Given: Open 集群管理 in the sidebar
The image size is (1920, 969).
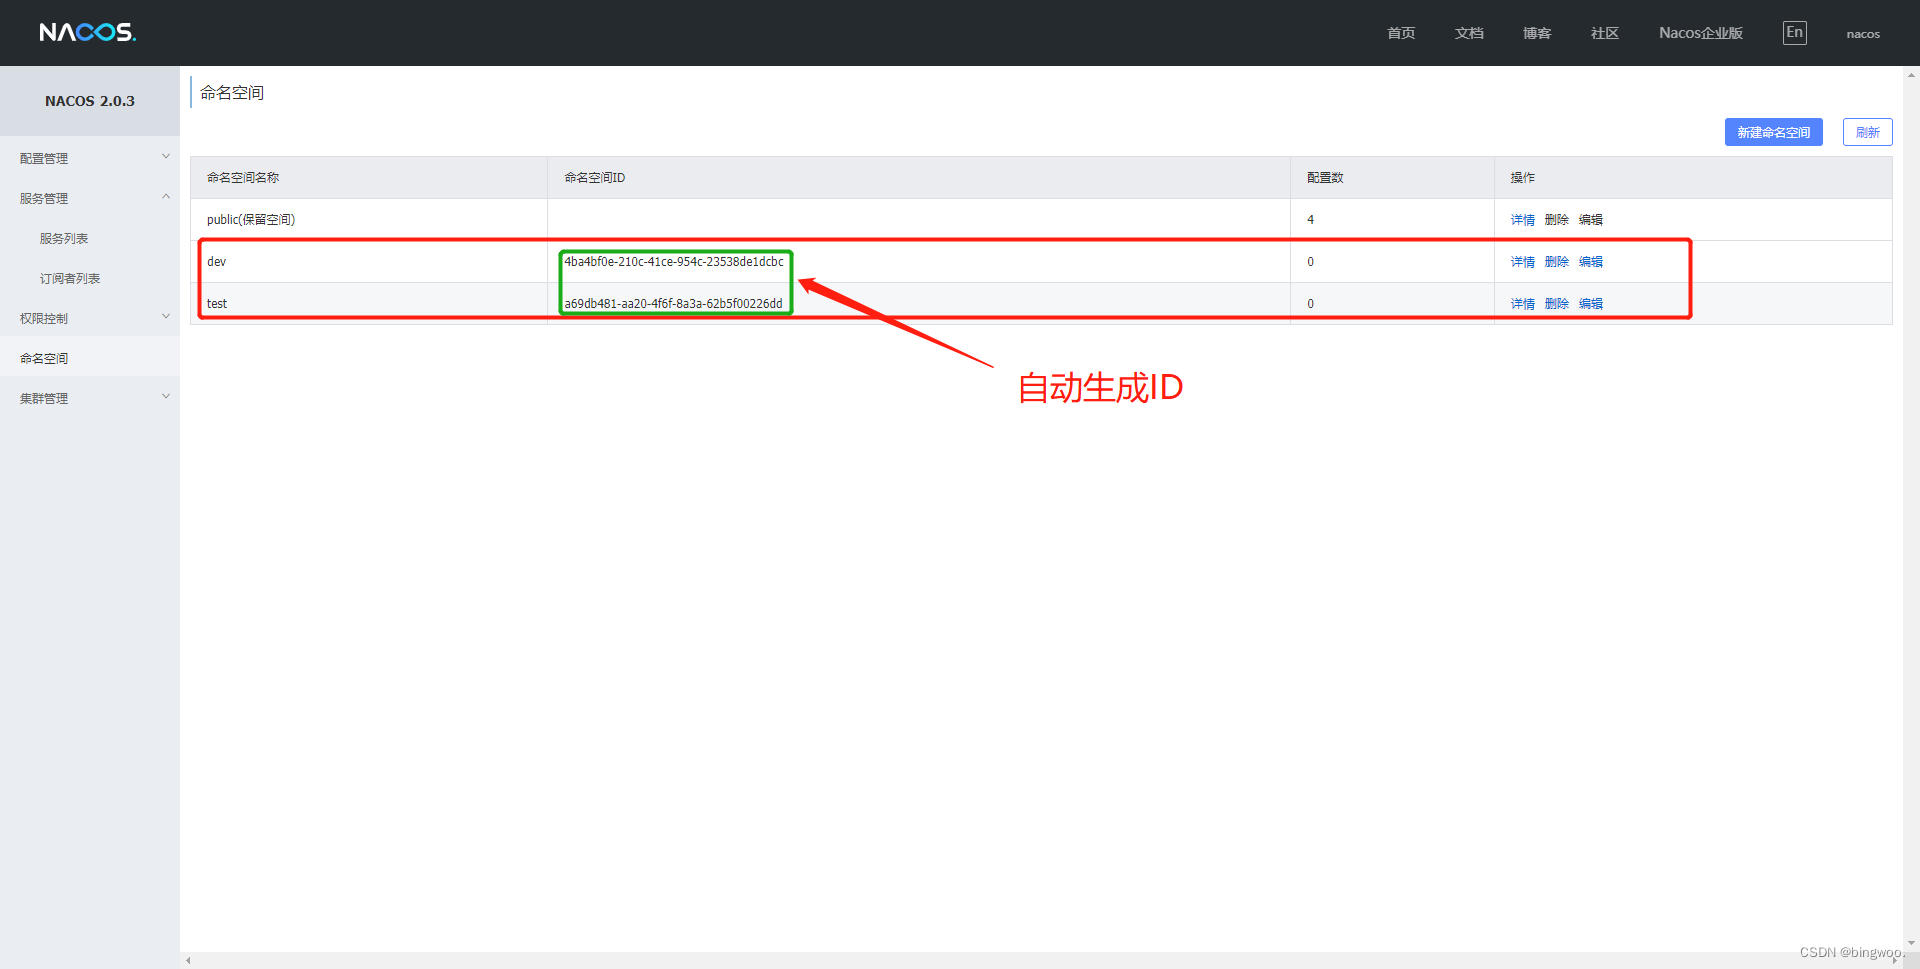Looking at the screenshot, I should tap(44, 398).
